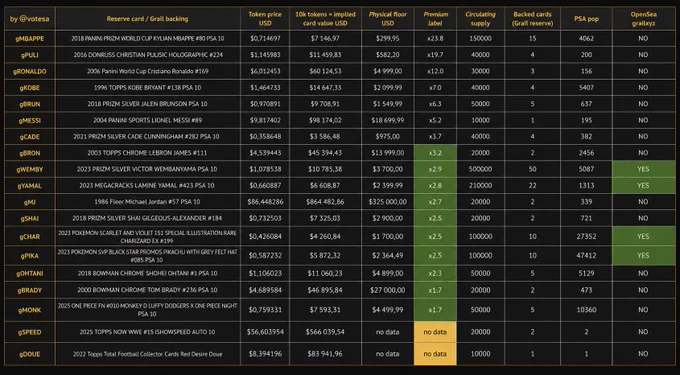Select the gSPEED ticker cell
Screen dimensions: 680x375
click(29, 332)
